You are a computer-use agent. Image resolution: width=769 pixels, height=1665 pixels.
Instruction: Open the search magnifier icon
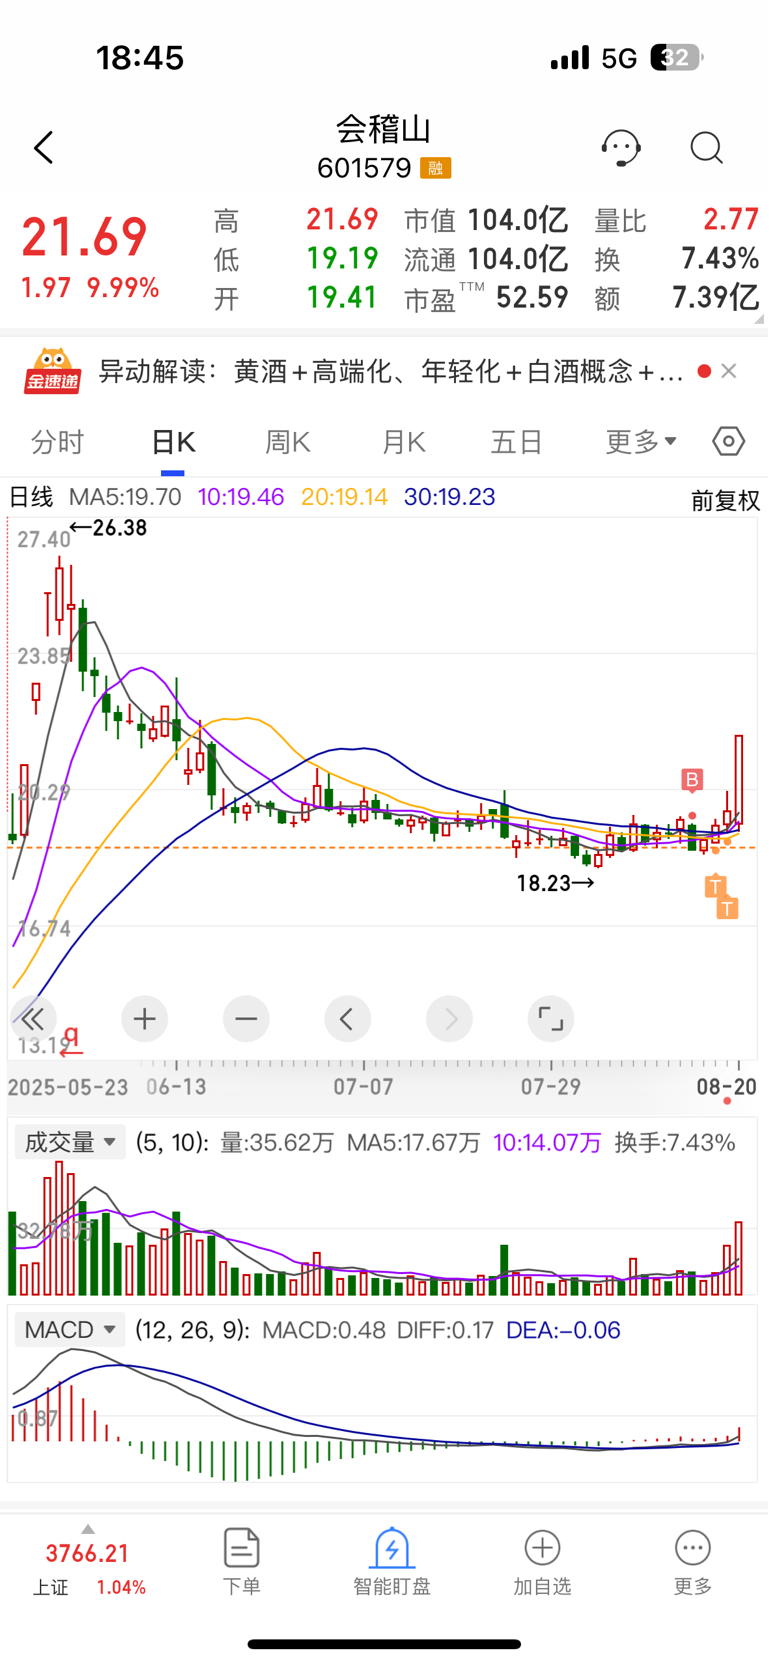coord(707,148)
